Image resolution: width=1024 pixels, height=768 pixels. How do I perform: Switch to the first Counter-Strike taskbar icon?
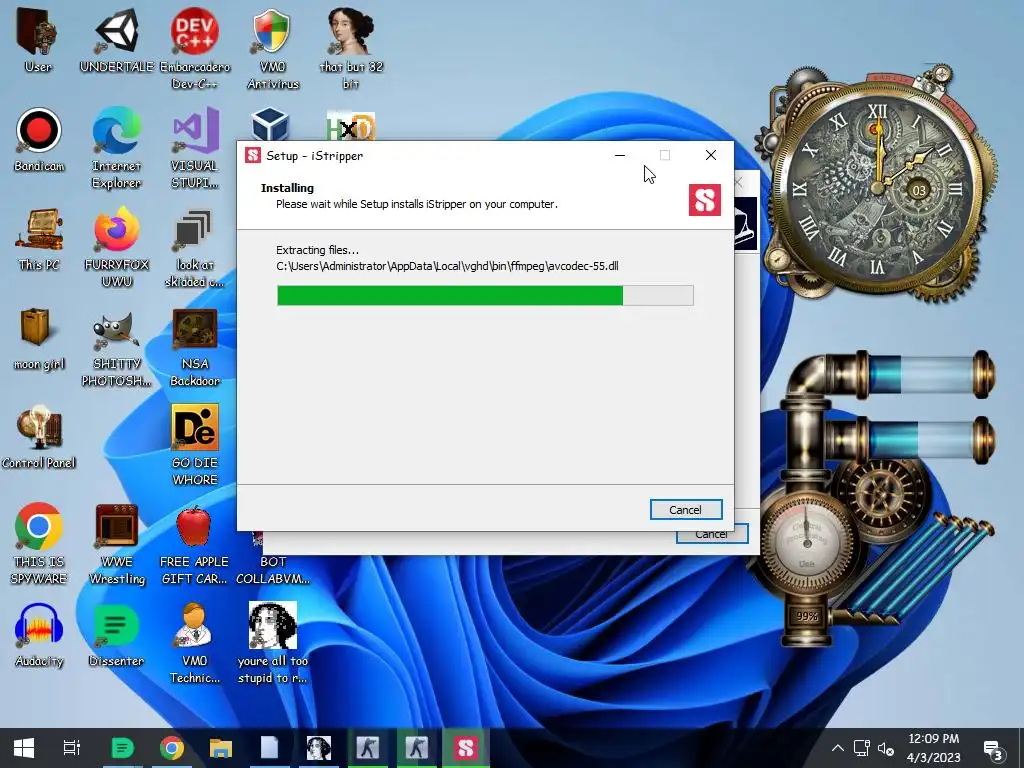click(x=368, y=748)
